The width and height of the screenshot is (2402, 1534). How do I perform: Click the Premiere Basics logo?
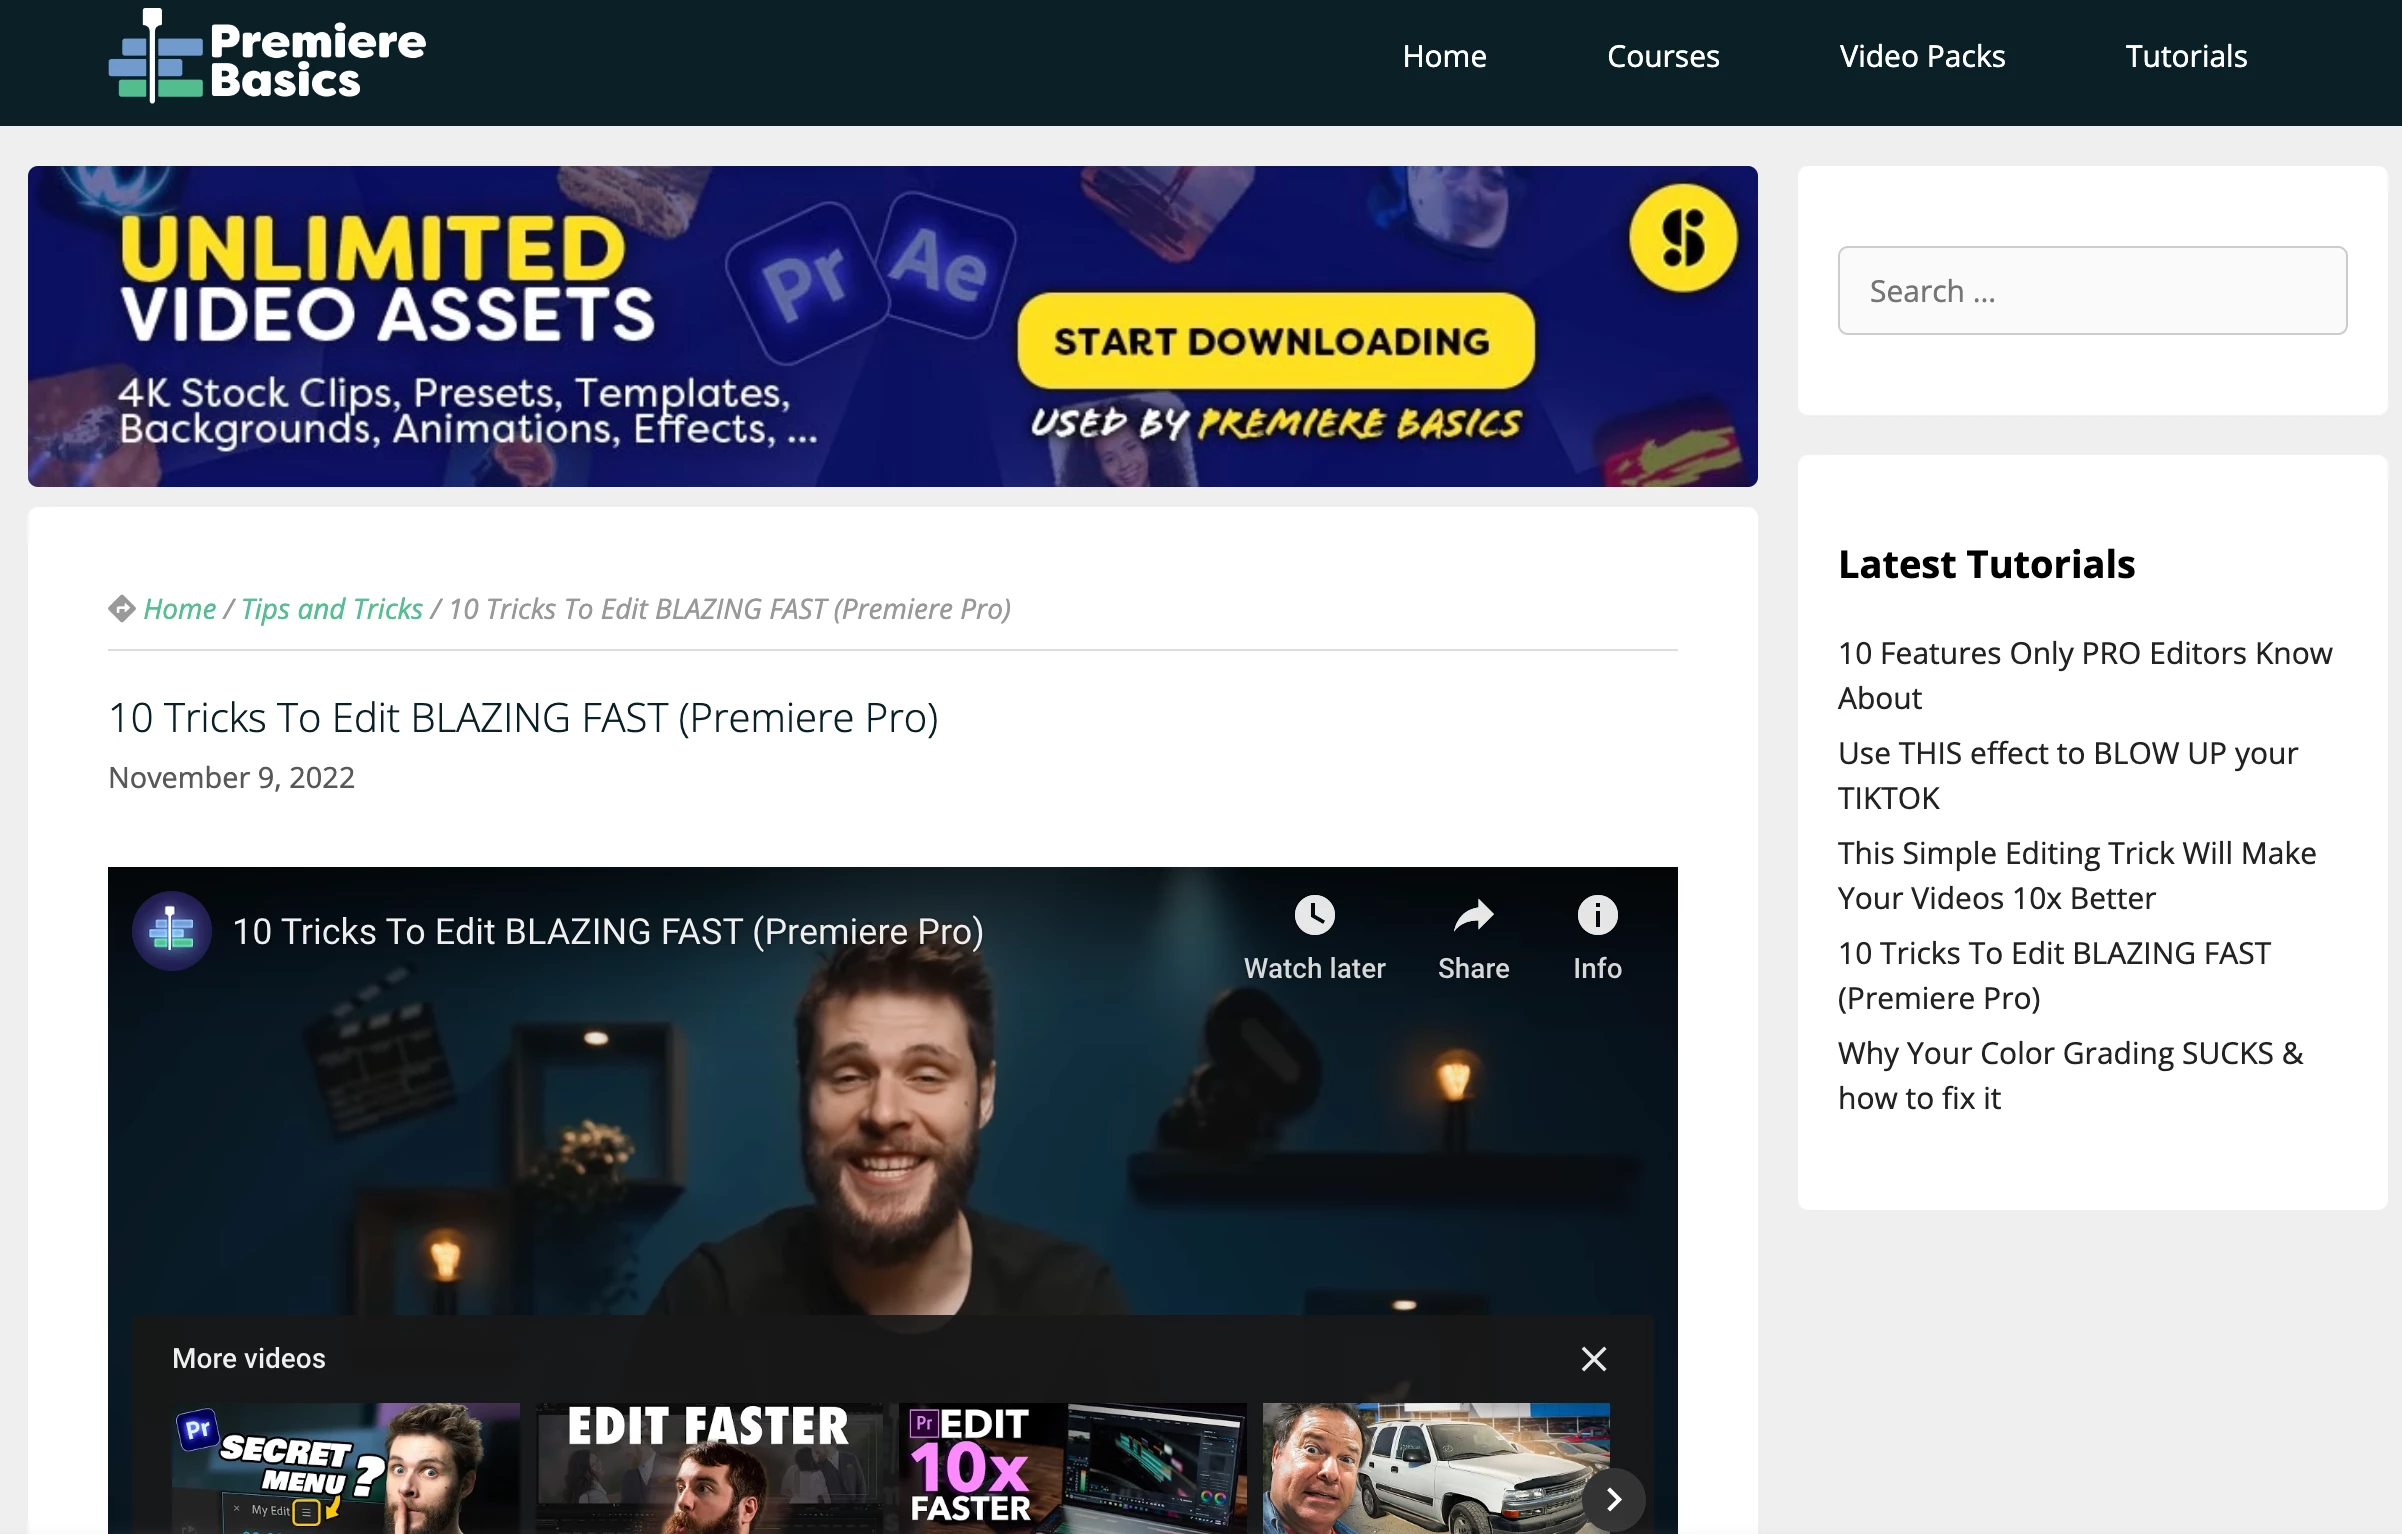pos(267,58)
